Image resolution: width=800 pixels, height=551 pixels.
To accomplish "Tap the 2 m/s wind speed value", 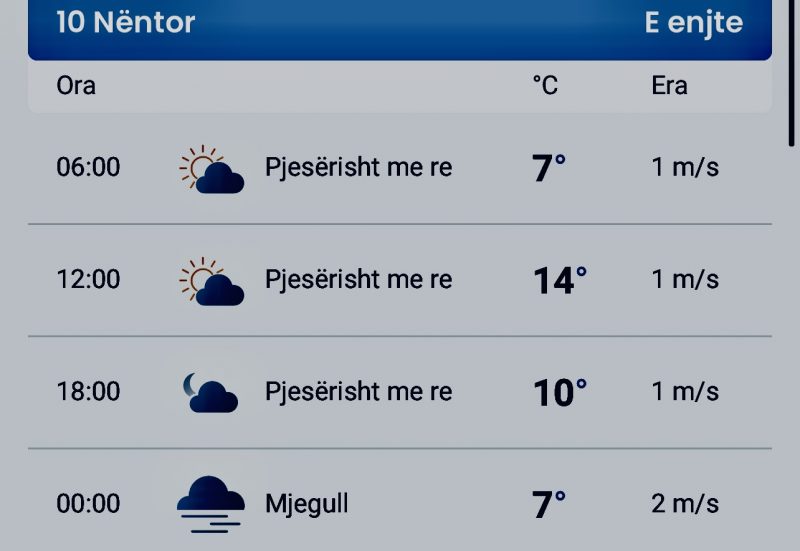I will pos(685,504).
